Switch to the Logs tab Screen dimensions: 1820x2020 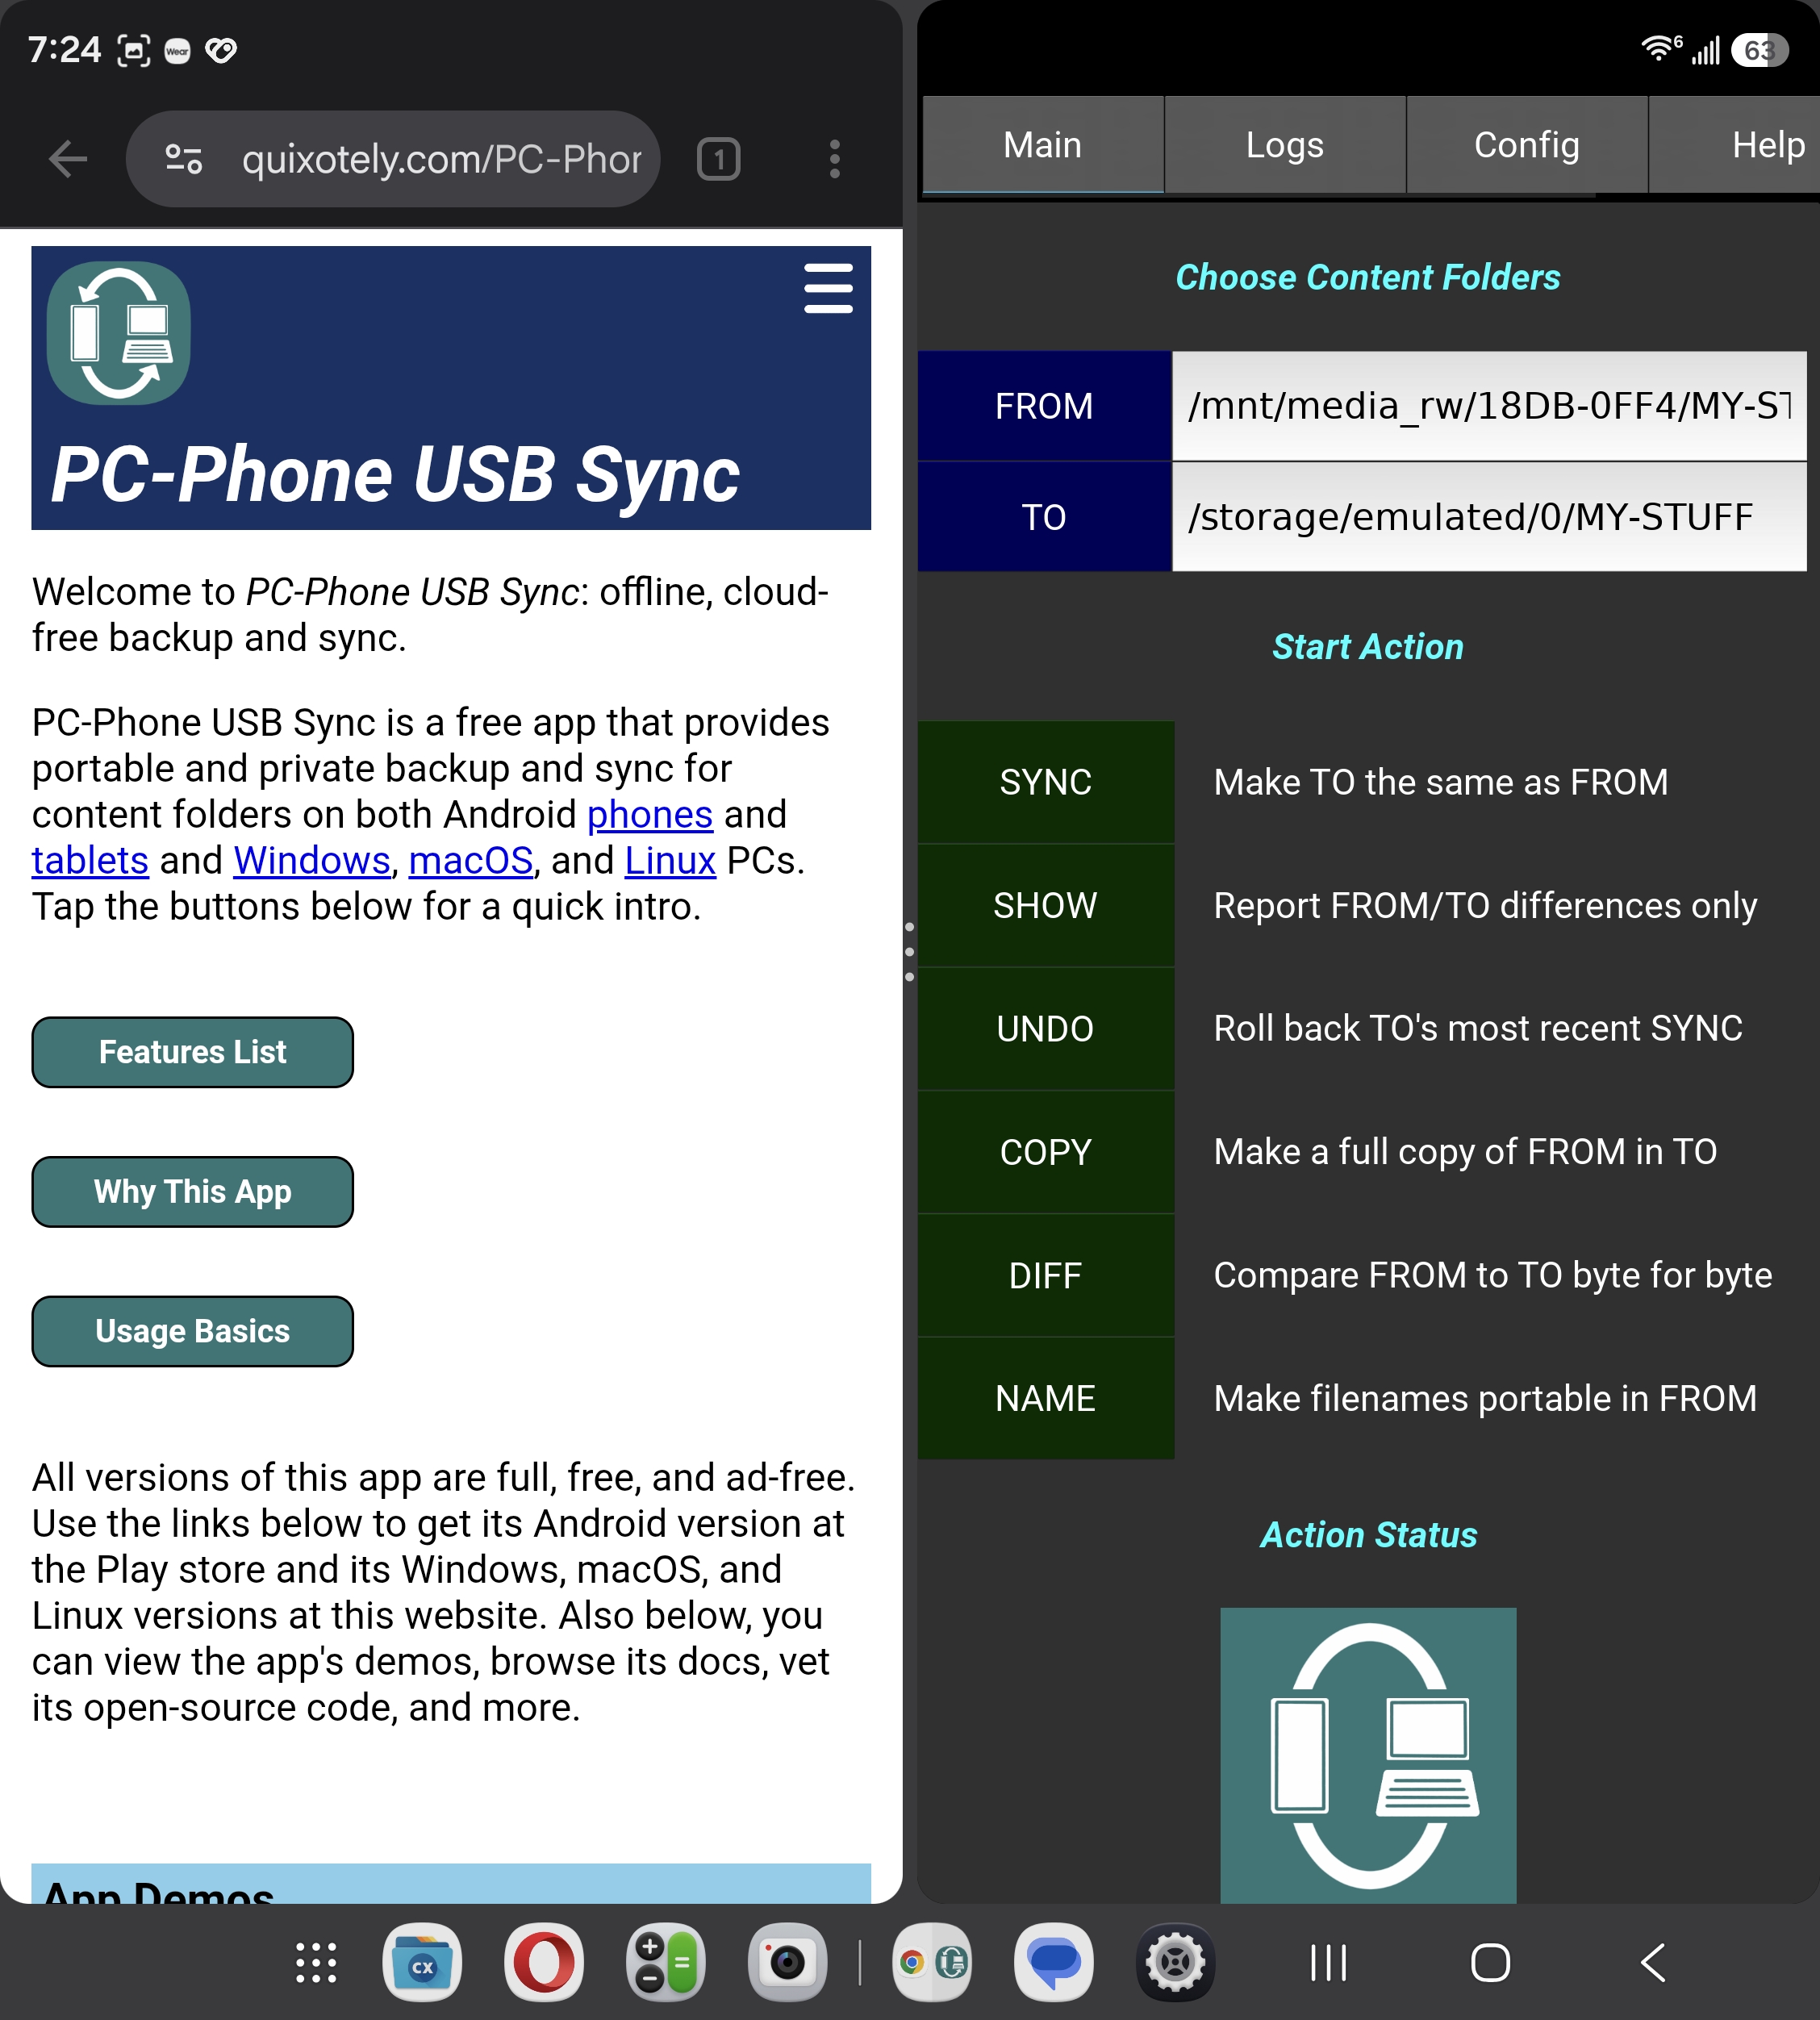[1285, 145]
